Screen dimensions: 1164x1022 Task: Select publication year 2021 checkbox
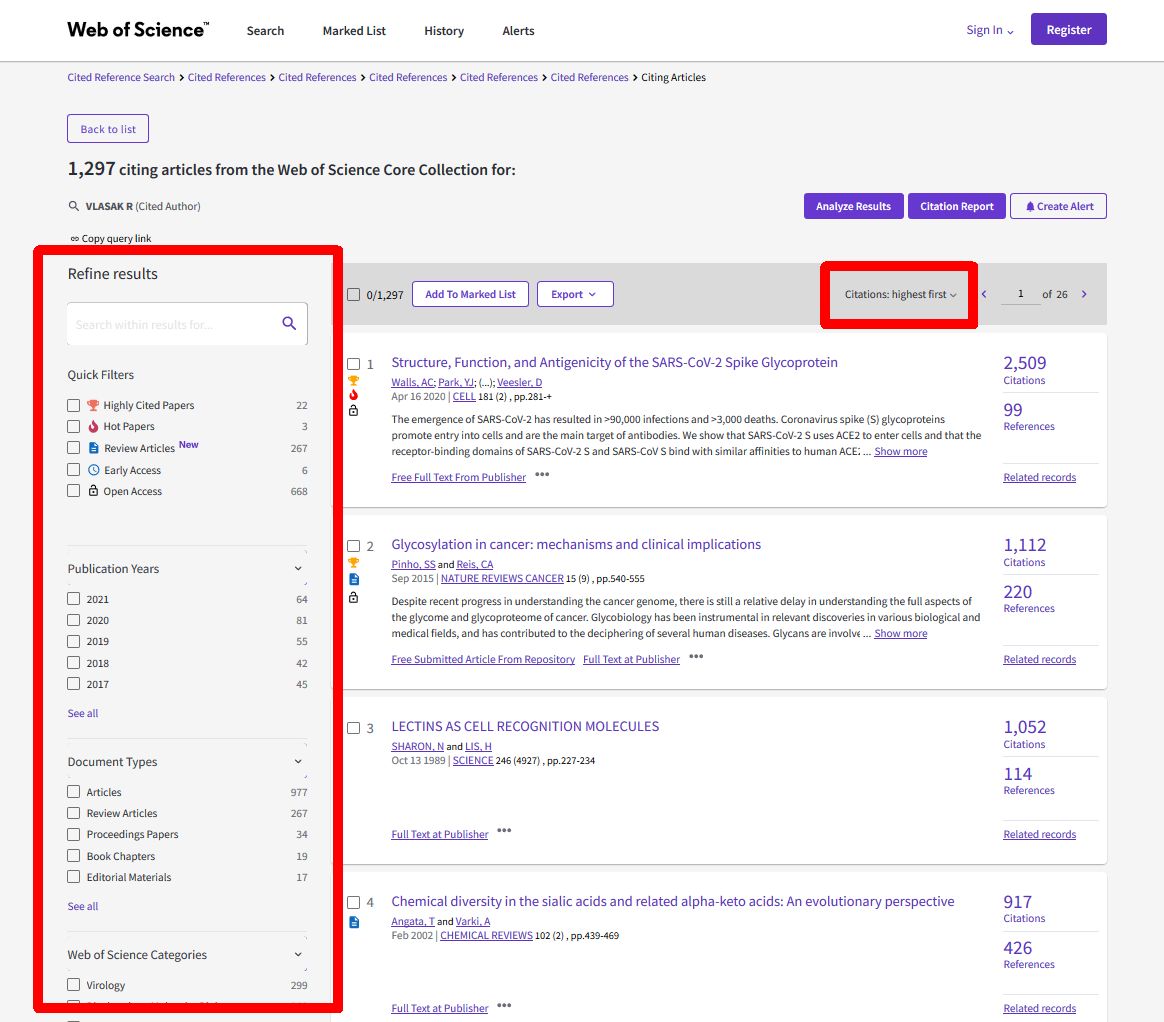[x=73, y=599]
